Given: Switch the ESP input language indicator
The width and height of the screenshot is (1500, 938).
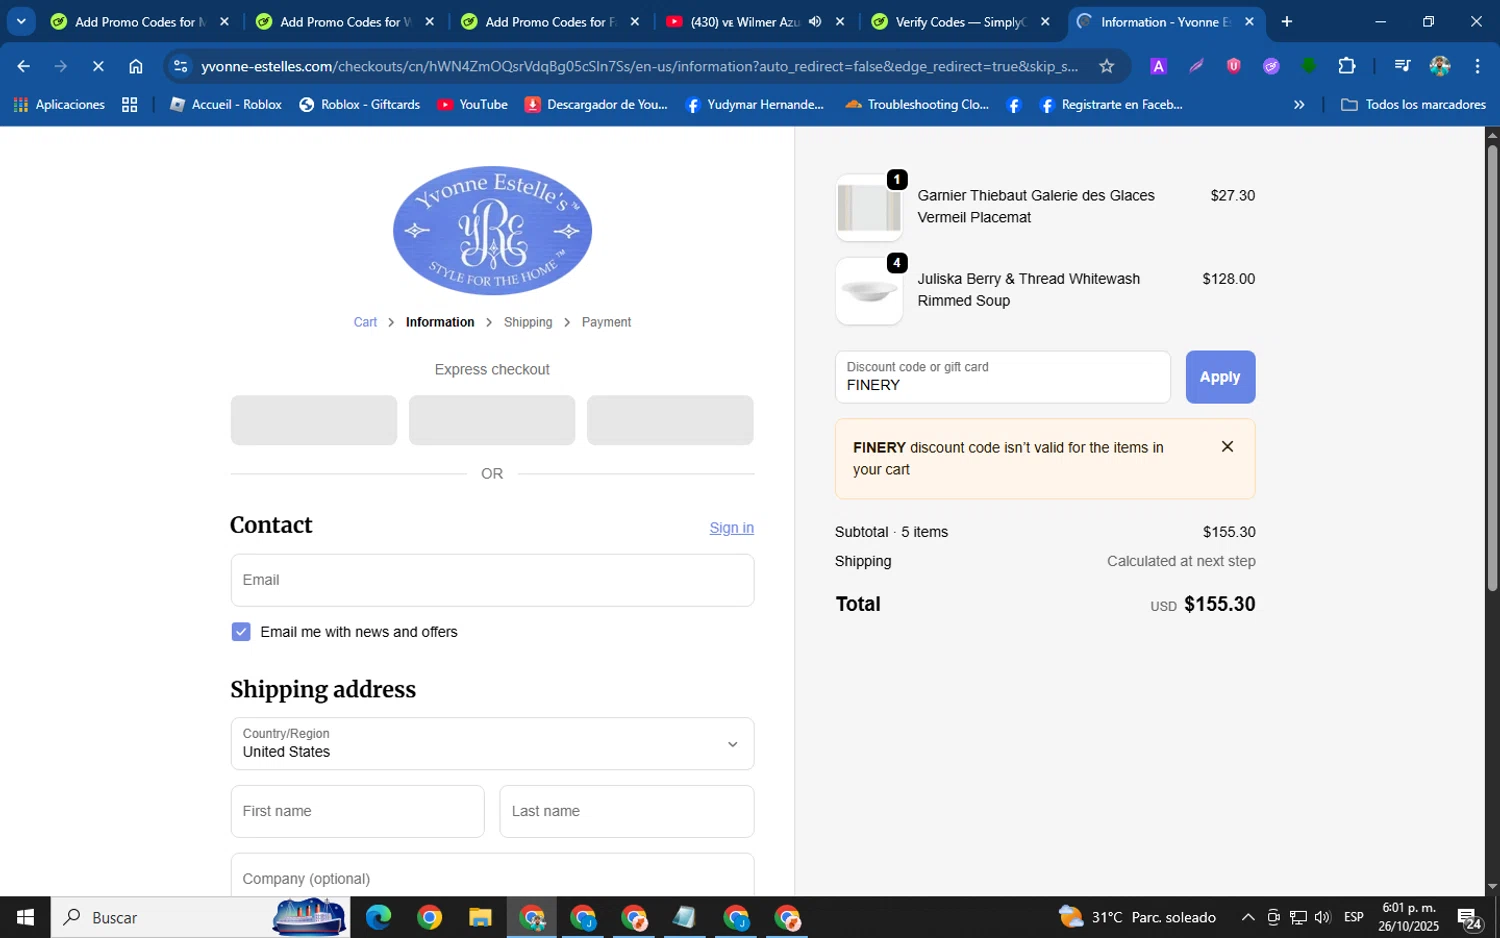Looking at the screenshot, I should [1354, 917].
